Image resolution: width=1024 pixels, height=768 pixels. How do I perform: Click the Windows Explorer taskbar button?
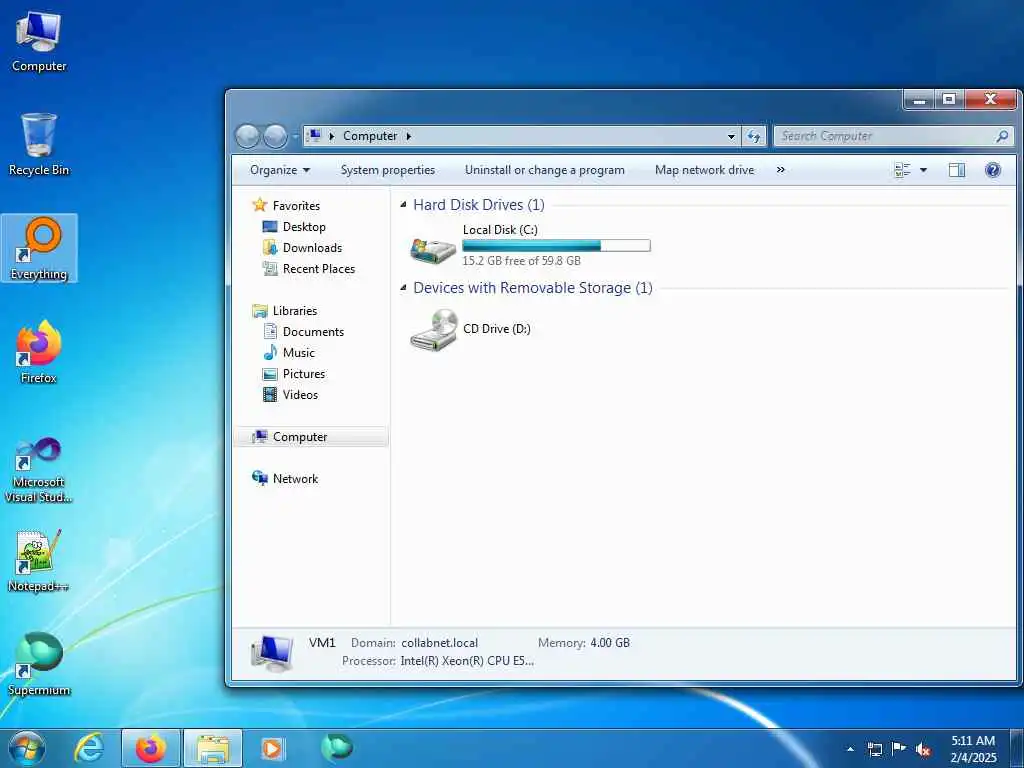click(x=213, y=748)
